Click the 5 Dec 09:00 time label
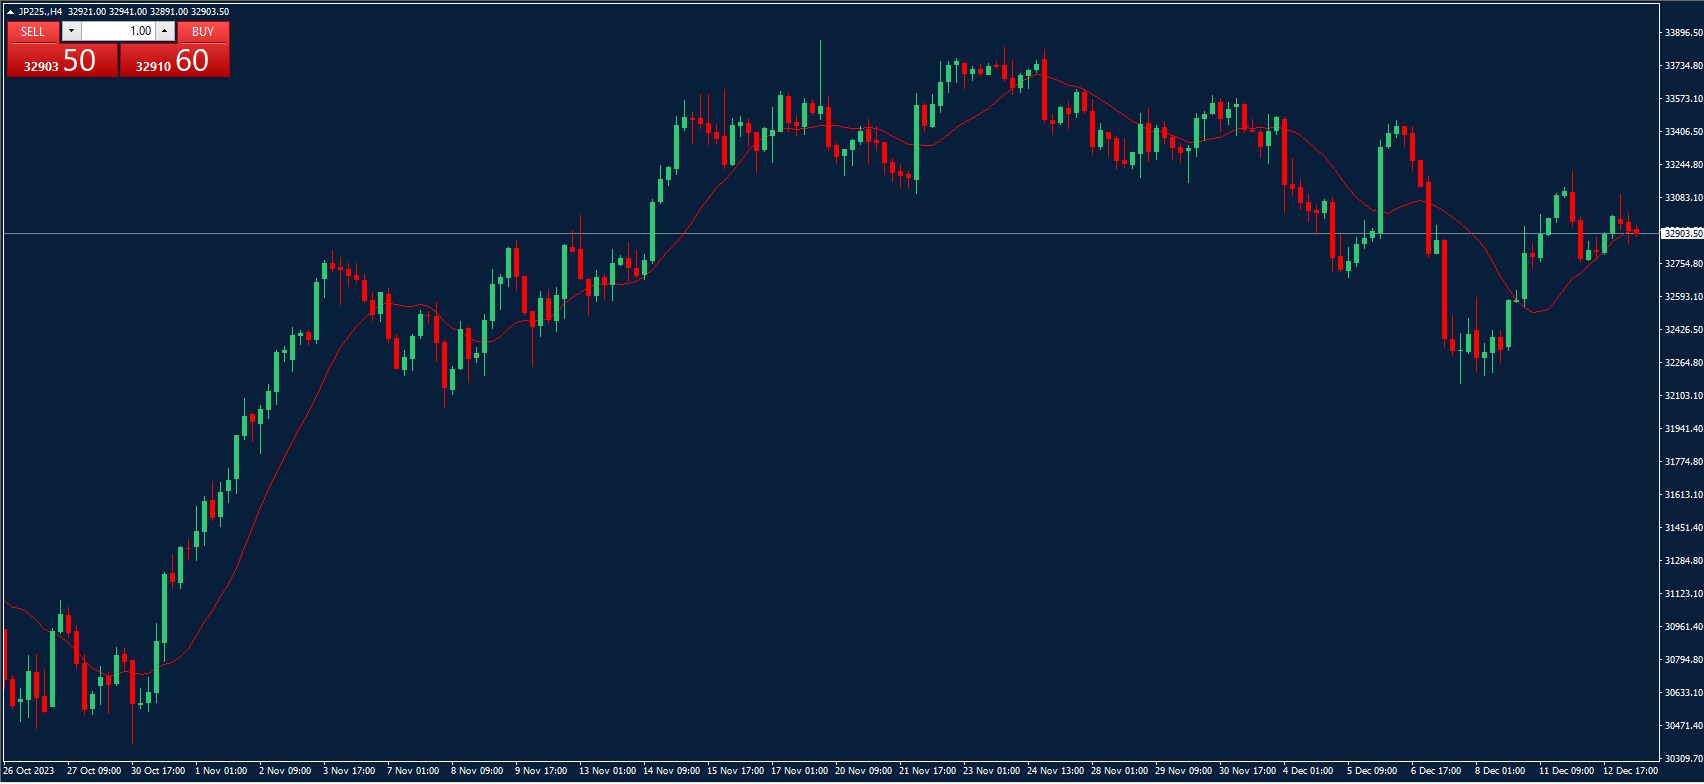 [1371, 771]
